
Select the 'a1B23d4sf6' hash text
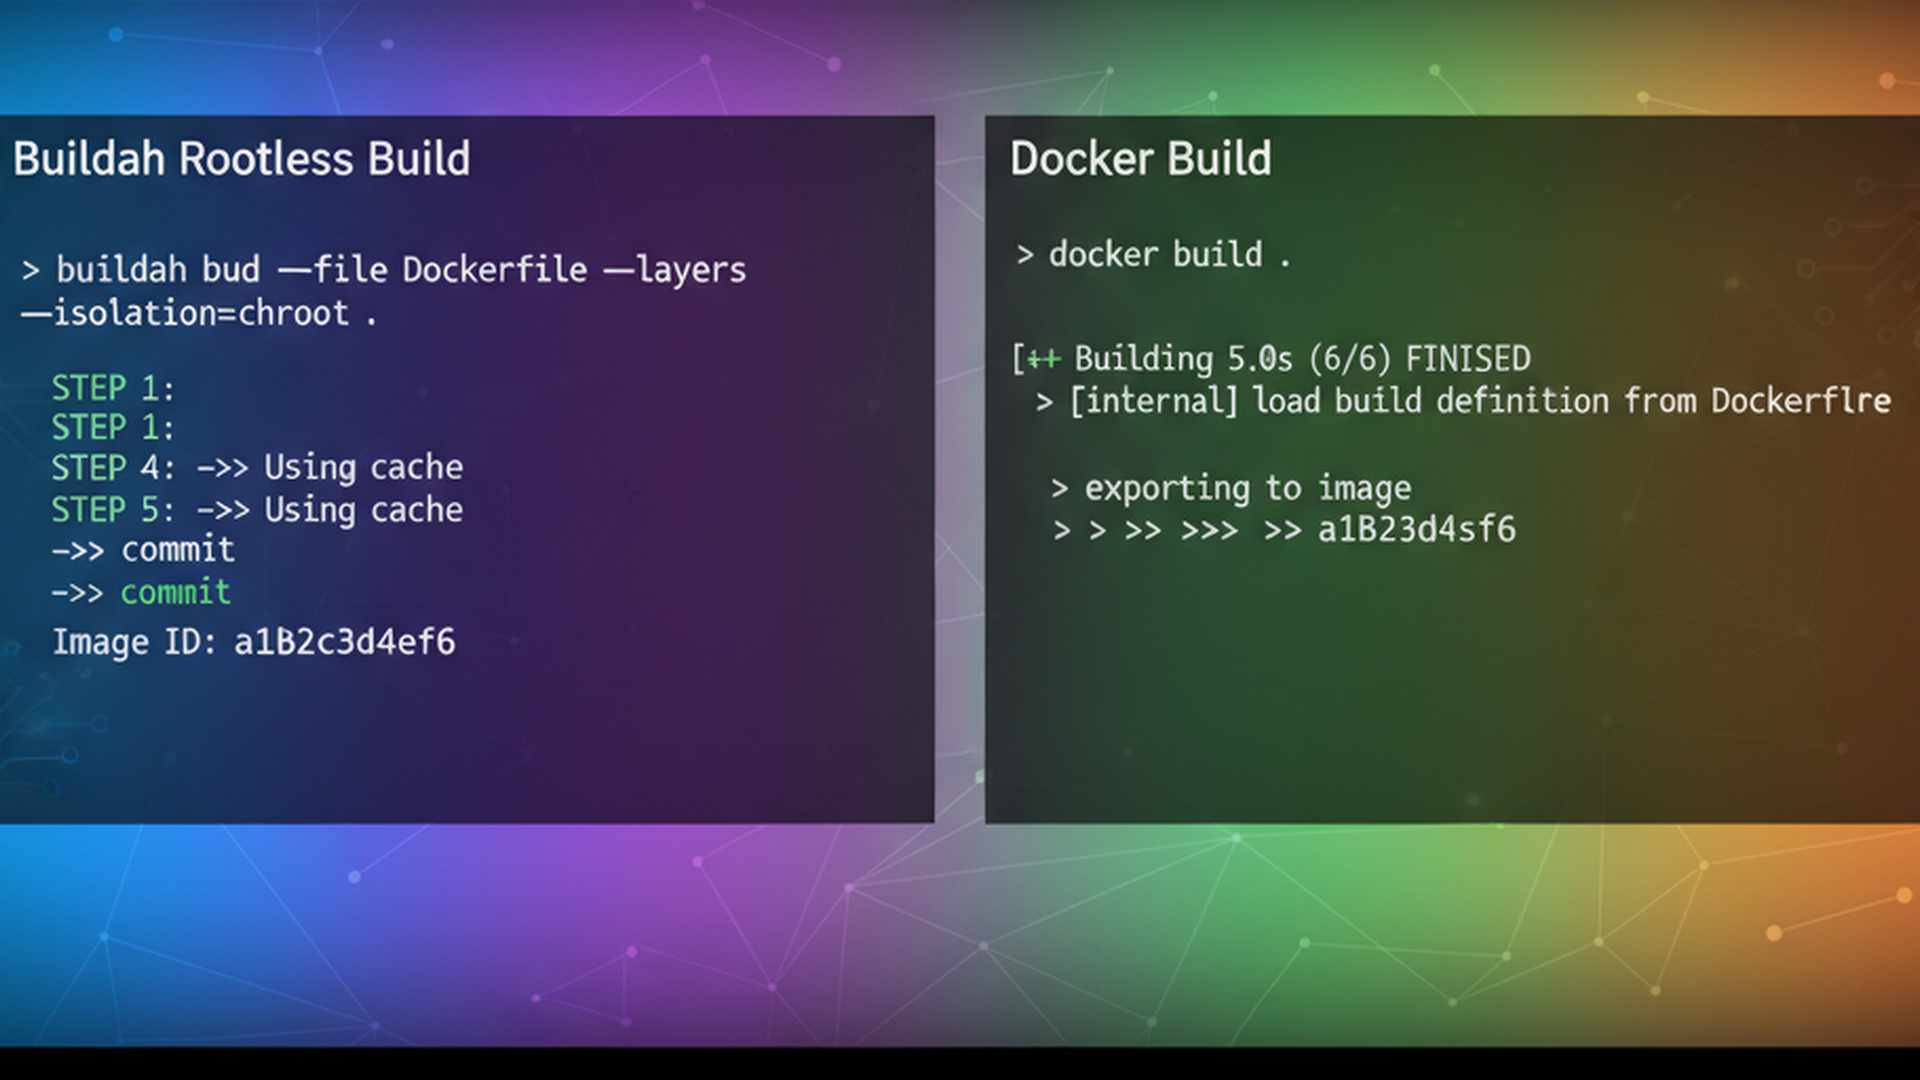pos(1417,530)
